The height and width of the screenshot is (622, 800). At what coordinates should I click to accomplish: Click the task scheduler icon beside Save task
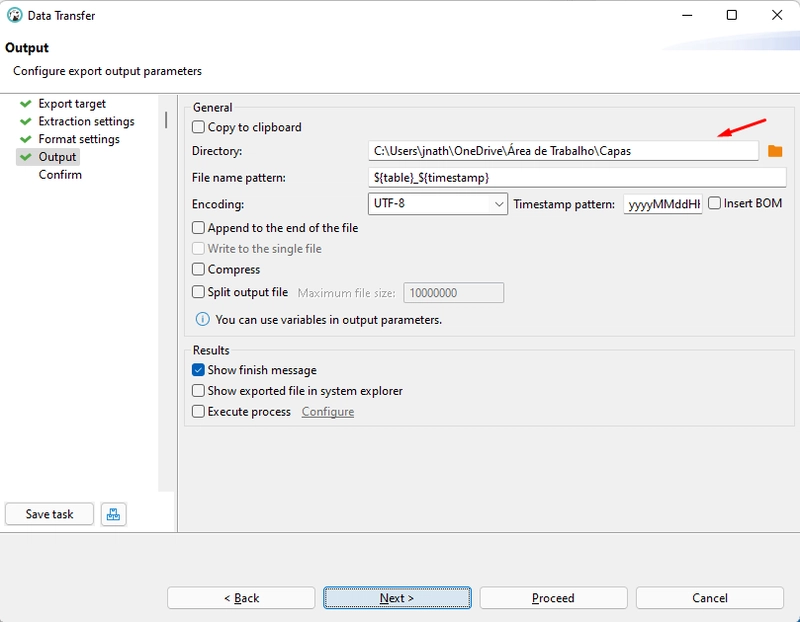pyautogui.click(x=113, y=514)
